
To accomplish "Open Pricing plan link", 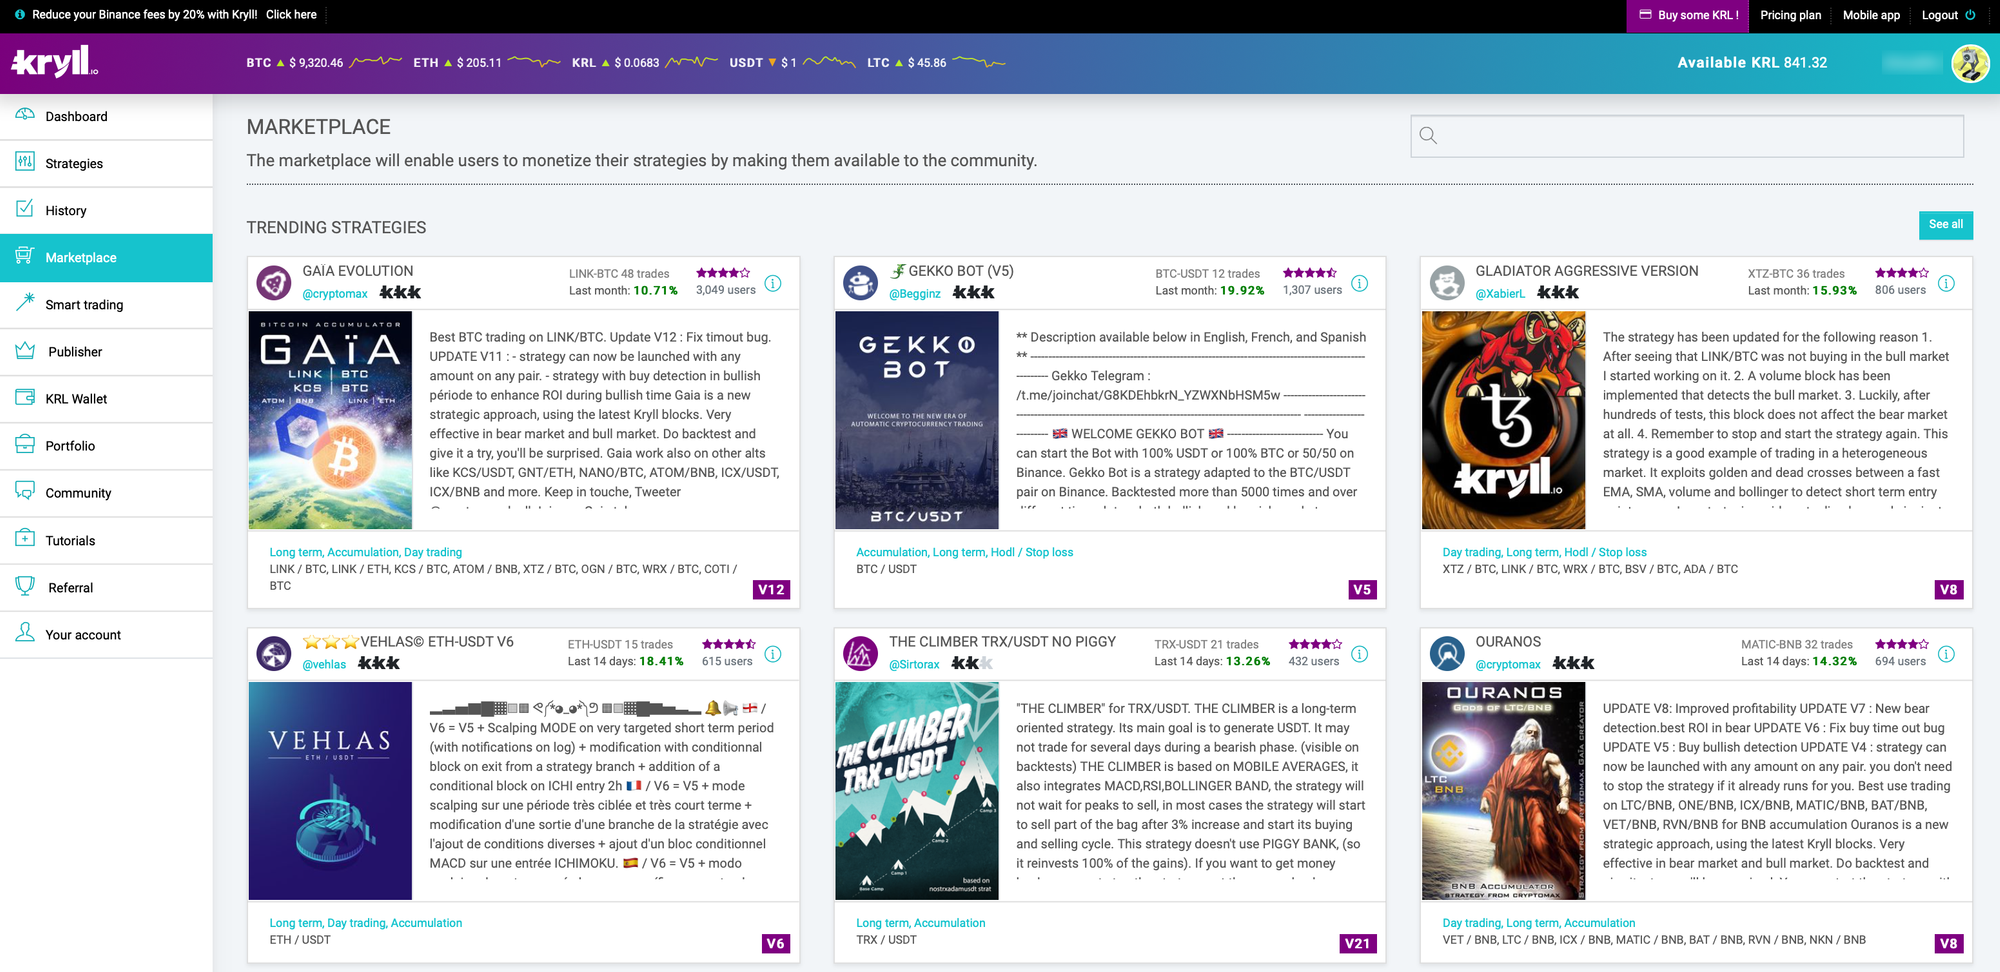I will click(x=1790, y=15).
